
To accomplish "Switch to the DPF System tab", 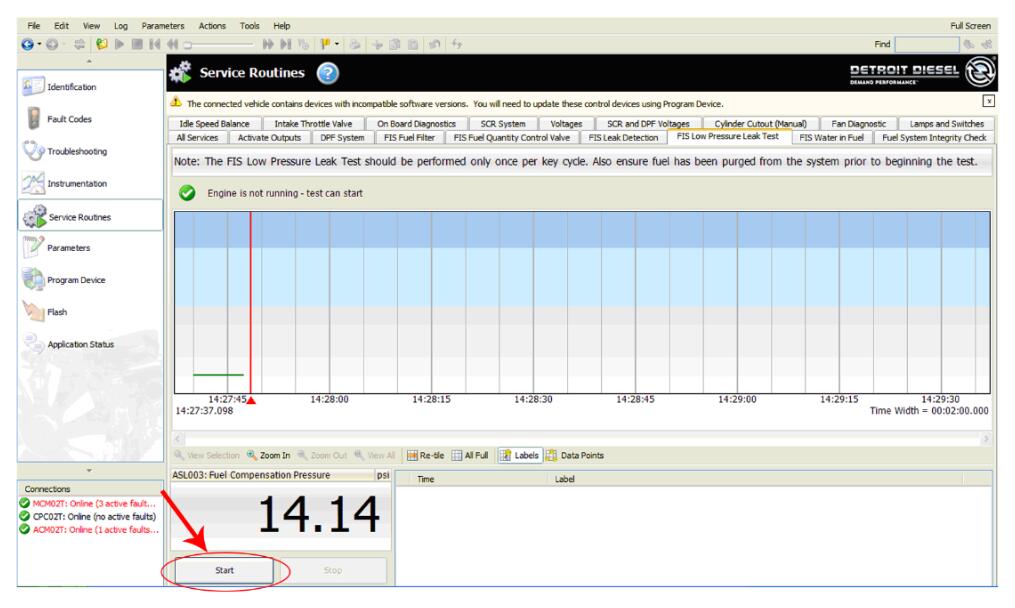I will [342, 137].
